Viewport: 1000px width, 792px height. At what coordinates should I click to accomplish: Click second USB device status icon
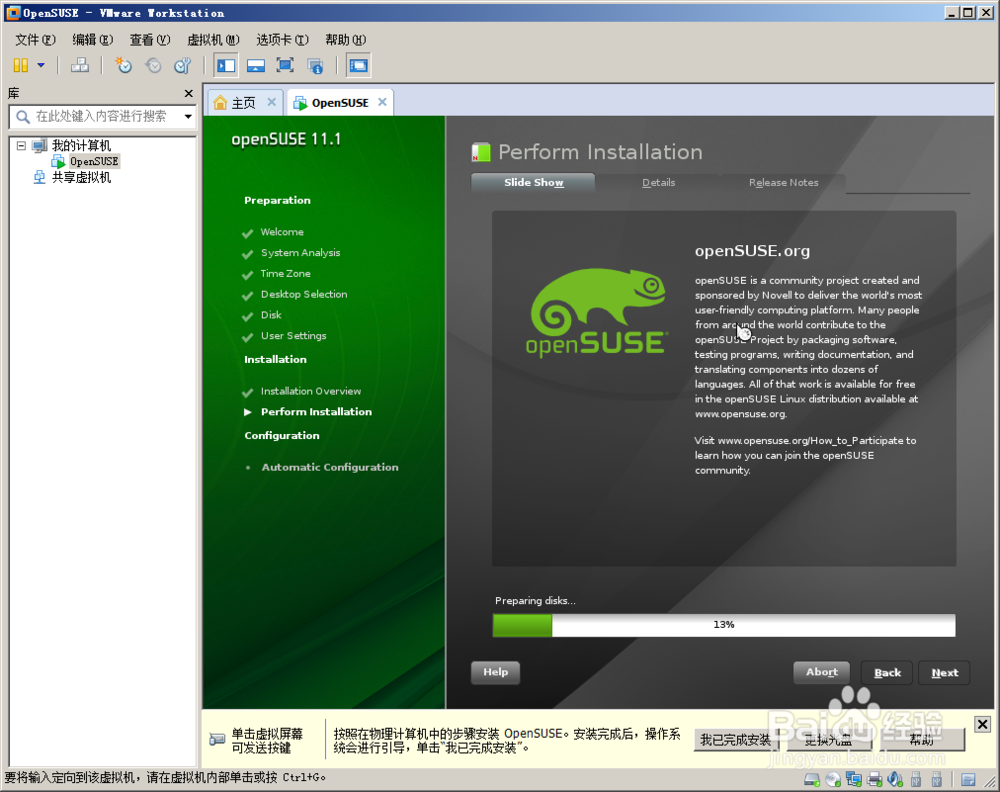[x=937, y=779]
